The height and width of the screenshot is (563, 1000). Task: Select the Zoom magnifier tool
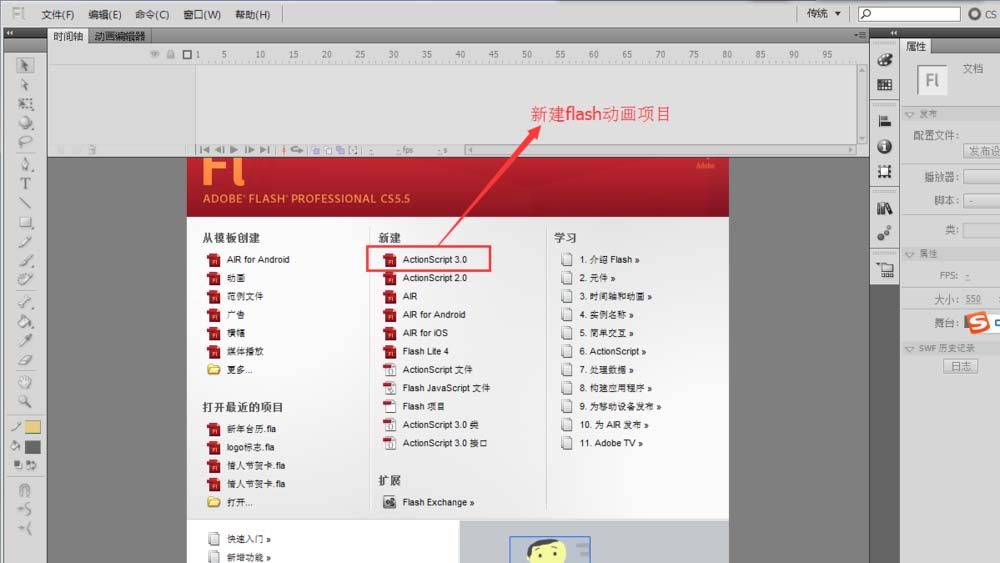pos(25,401)
